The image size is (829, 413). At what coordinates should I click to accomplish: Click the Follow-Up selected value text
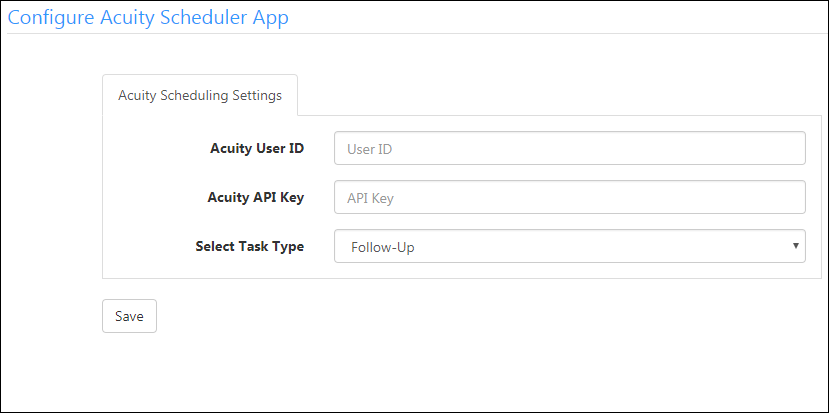[x=383, y=247]
